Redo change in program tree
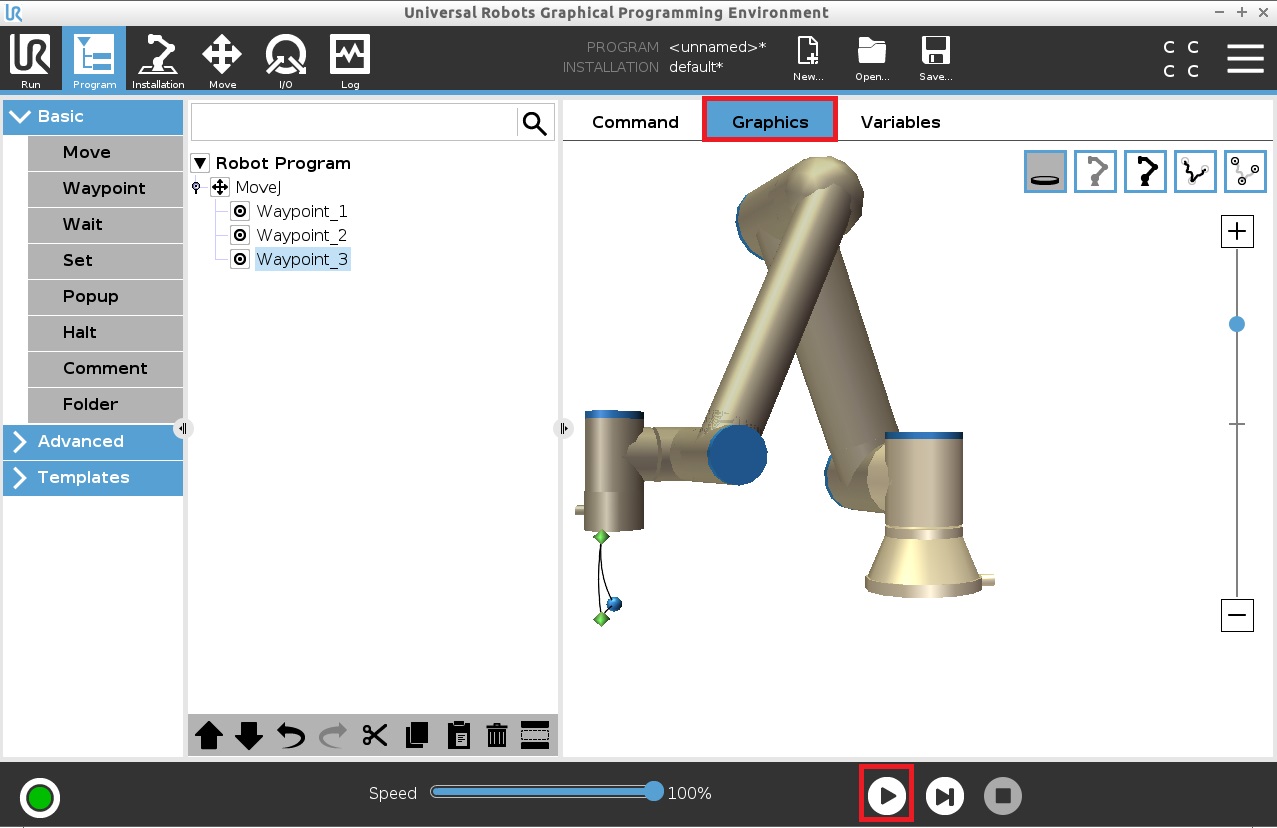 point(333,736)
